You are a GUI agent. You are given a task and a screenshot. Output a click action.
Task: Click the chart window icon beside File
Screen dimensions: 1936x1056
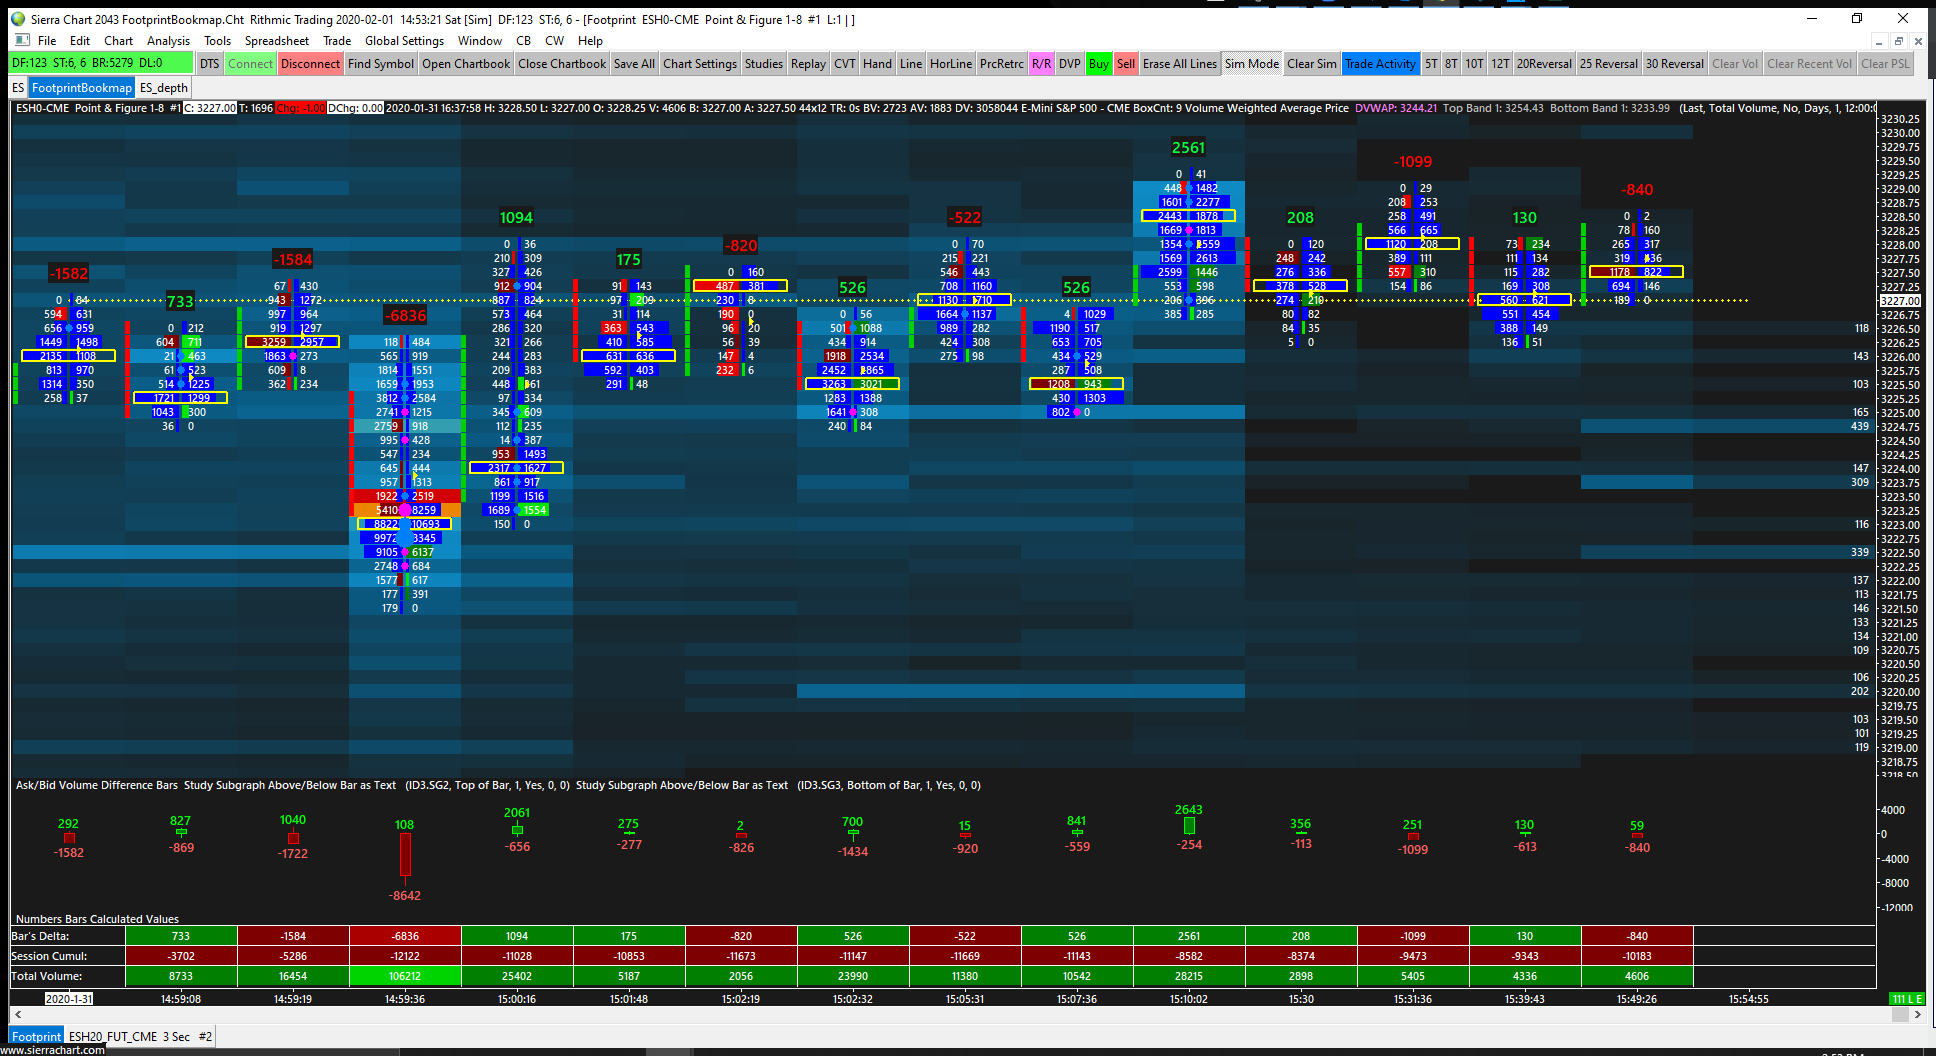21,41
